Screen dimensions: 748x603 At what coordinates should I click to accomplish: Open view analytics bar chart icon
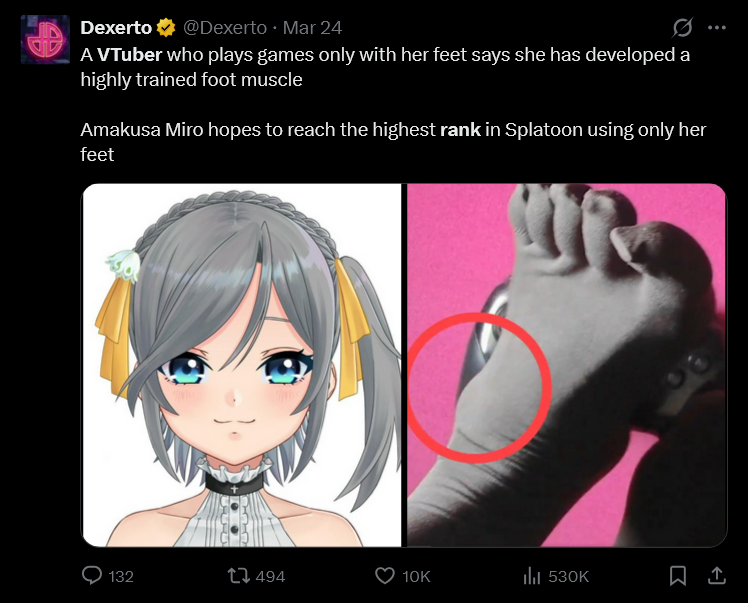click(531, 576)
